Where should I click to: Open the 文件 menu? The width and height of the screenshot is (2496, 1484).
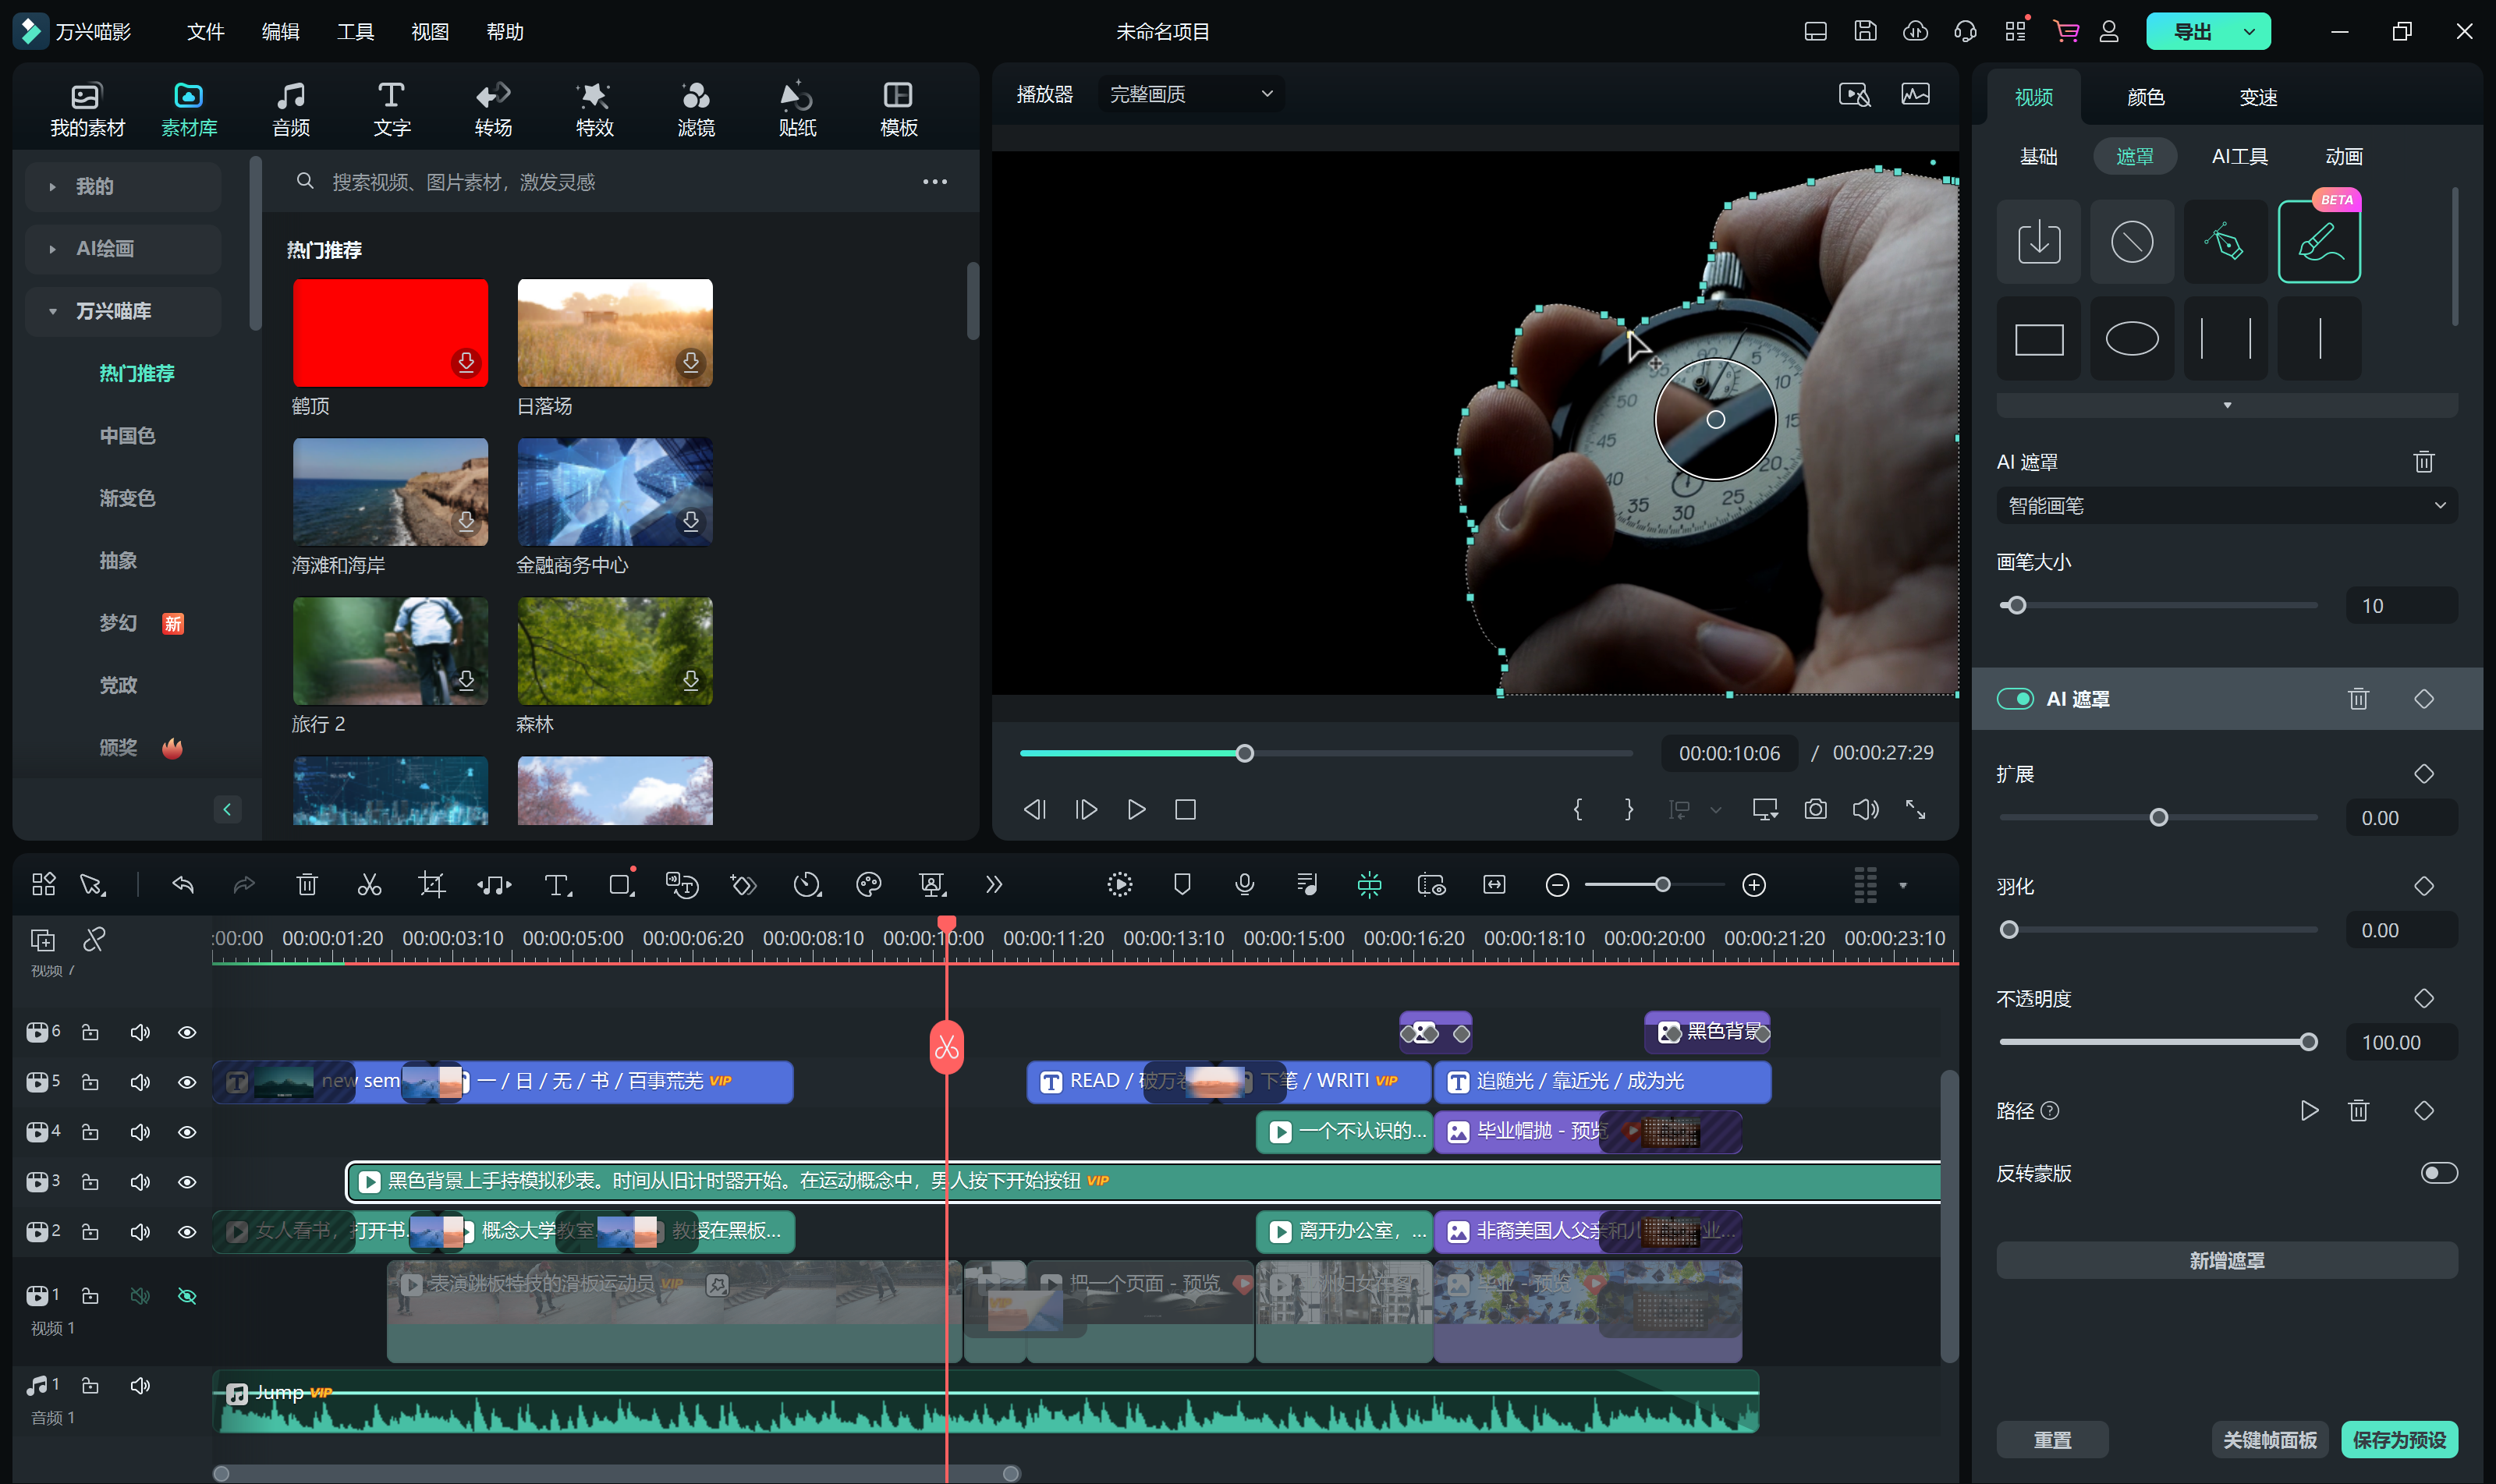click(x=205, y=32)
